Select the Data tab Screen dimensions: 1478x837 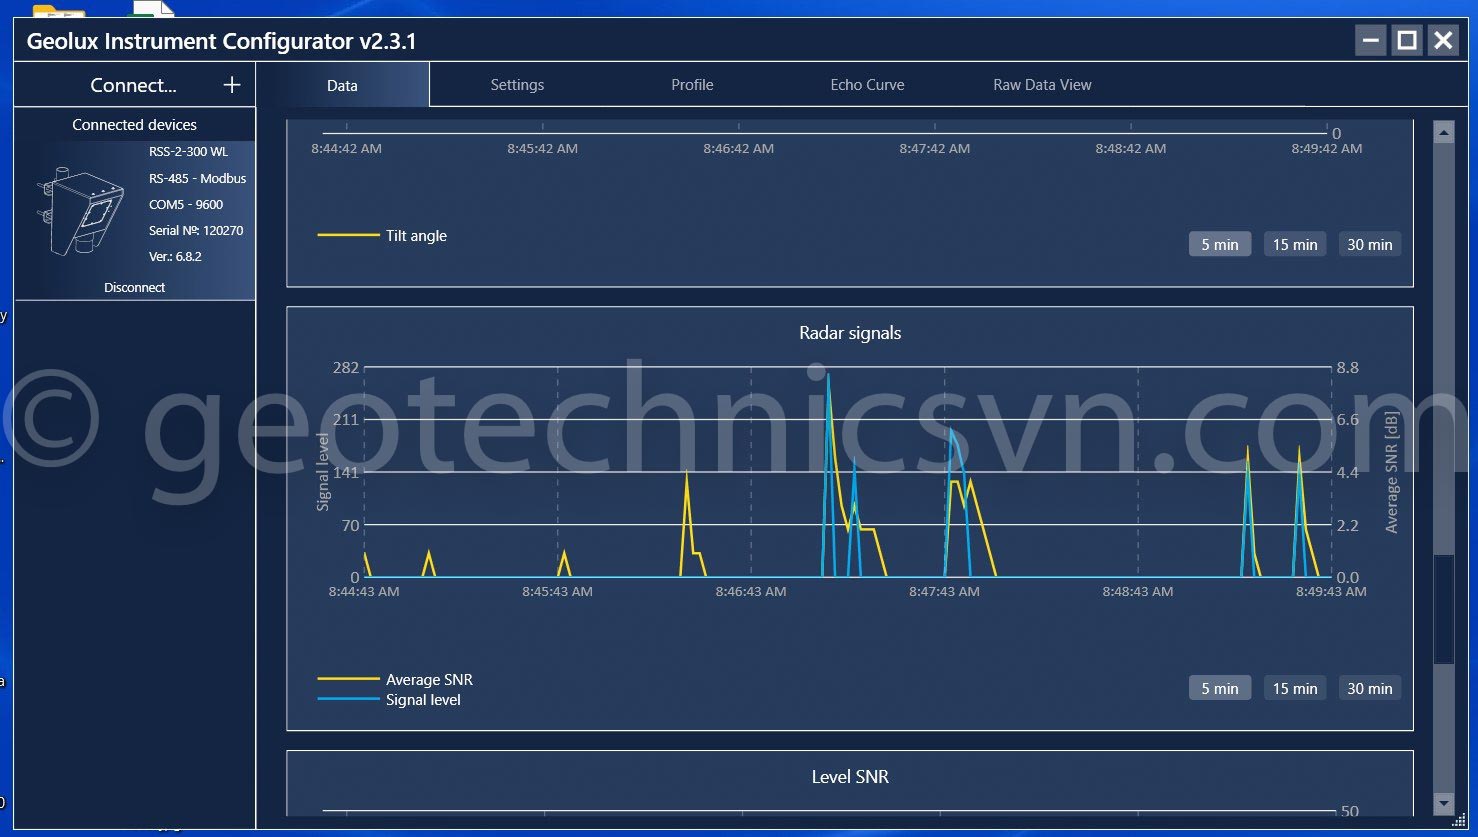click(342, 86)
